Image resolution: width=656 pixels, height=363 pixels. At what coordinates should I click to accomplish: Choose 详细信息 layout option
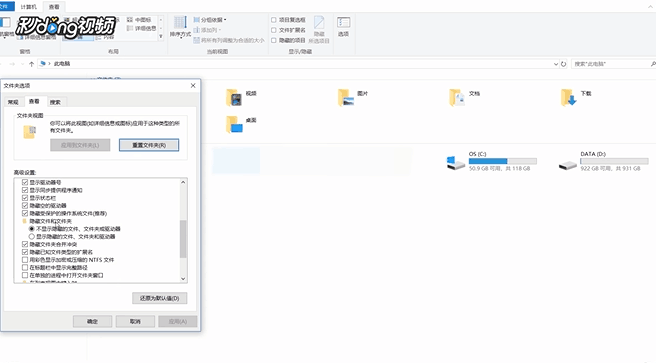[x=141, y=28]
